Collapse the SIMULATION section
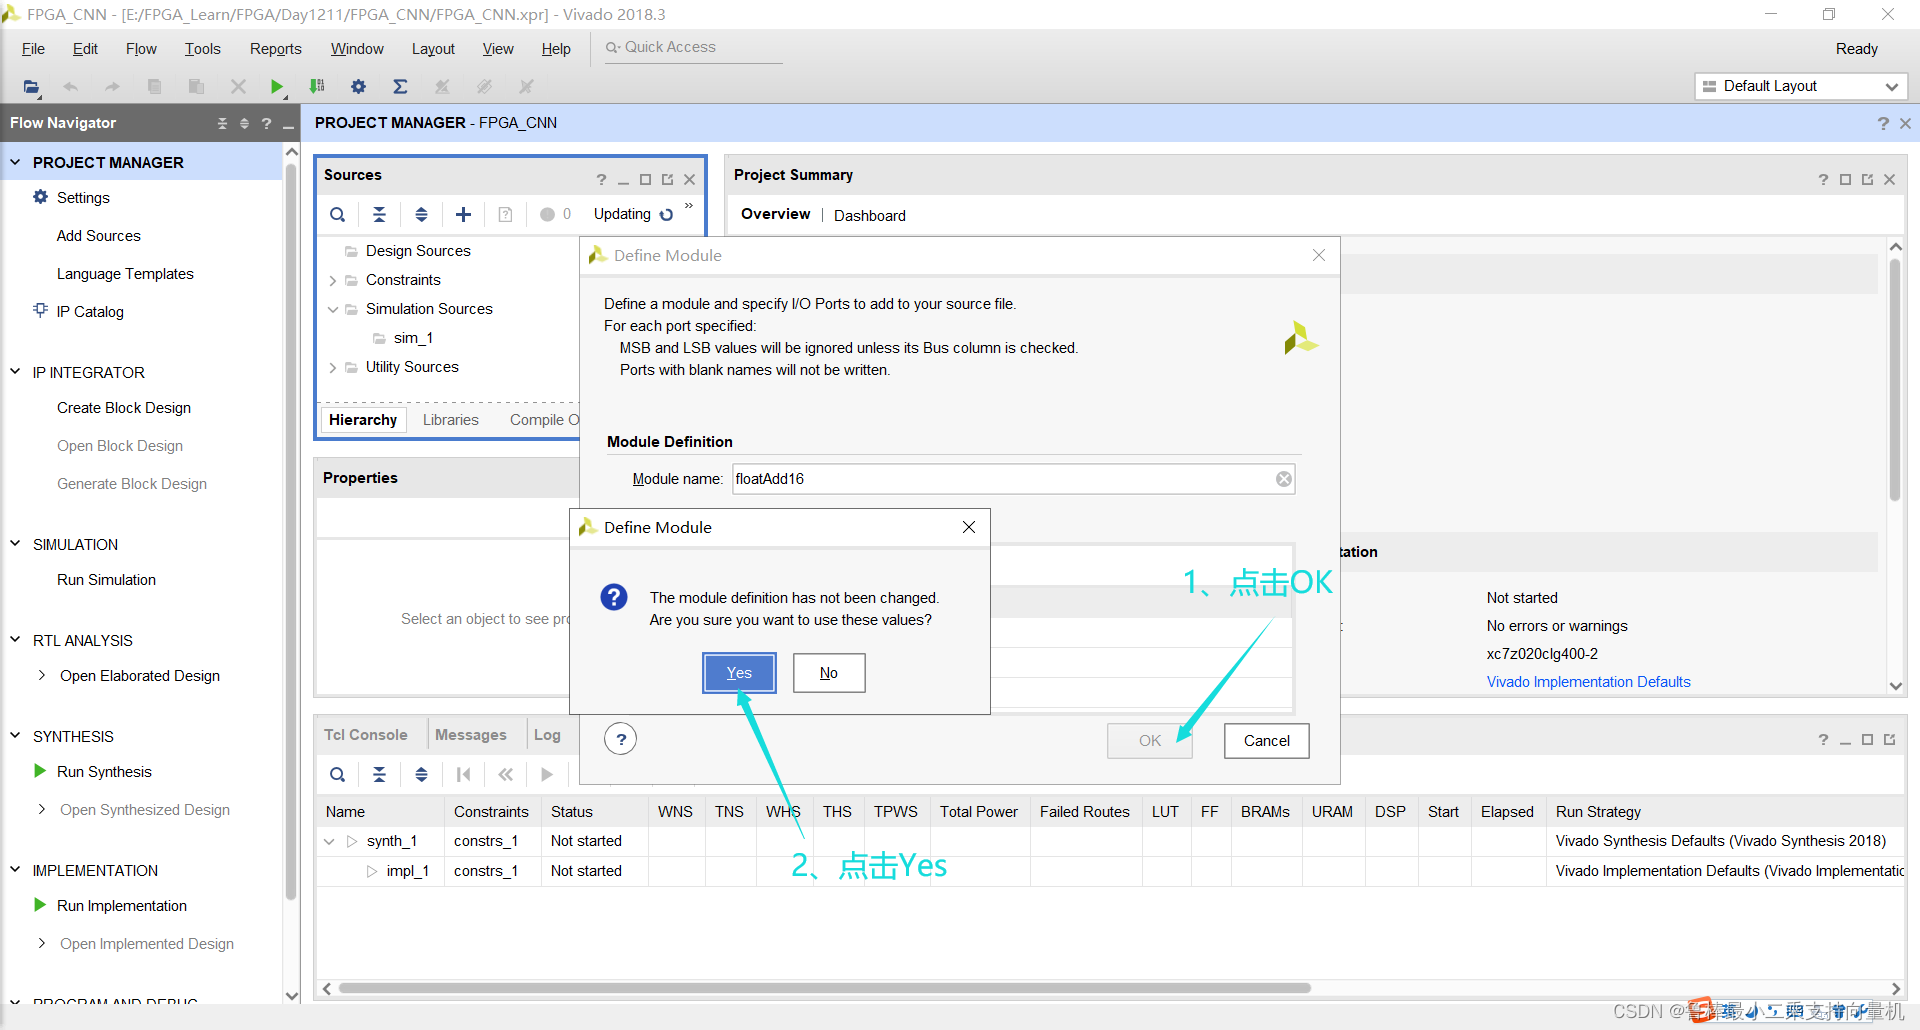1920x1030 pixels. pos(15,544)
